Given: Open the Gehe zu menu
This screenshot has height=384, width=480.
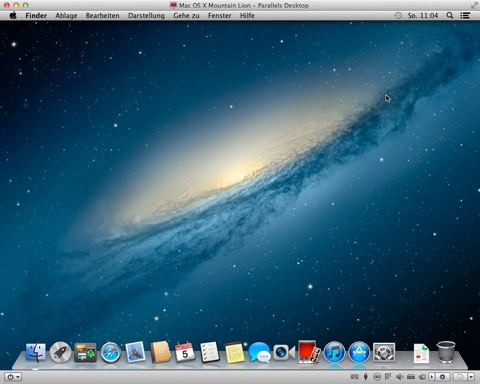Looking at the screenshot, I should coord(186,16).
